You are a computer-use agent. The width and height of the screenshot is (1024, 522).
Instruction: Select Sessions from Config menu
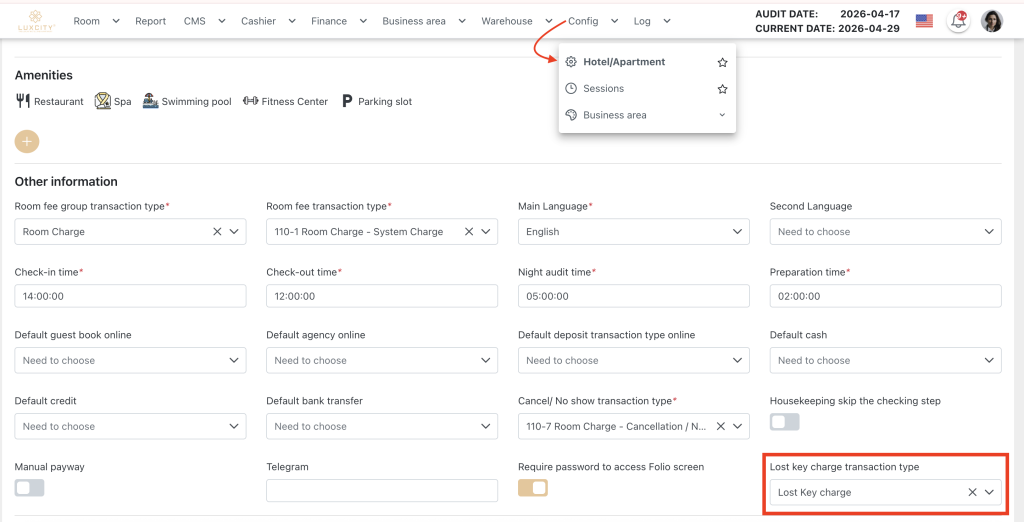(603, 89)
